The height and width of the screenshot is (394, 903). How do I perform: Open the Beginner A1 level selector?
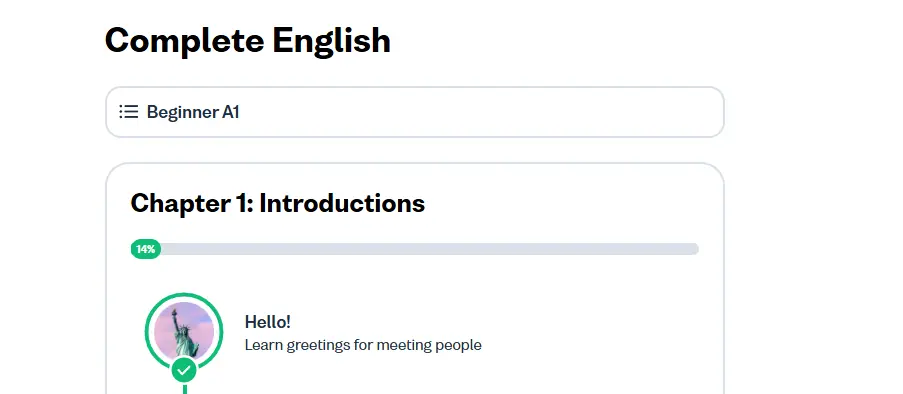click(x=415, y=112)
